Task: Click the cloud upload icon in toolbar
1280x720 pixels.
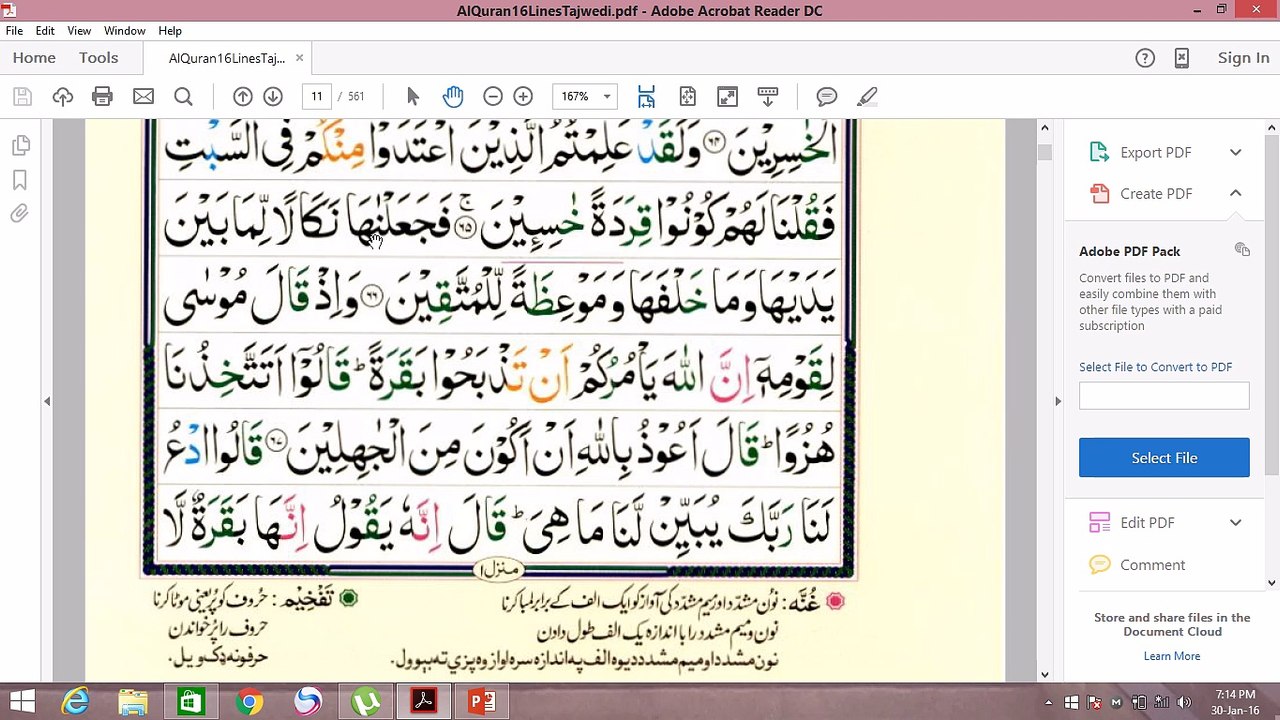Action: tap(63, 96)
